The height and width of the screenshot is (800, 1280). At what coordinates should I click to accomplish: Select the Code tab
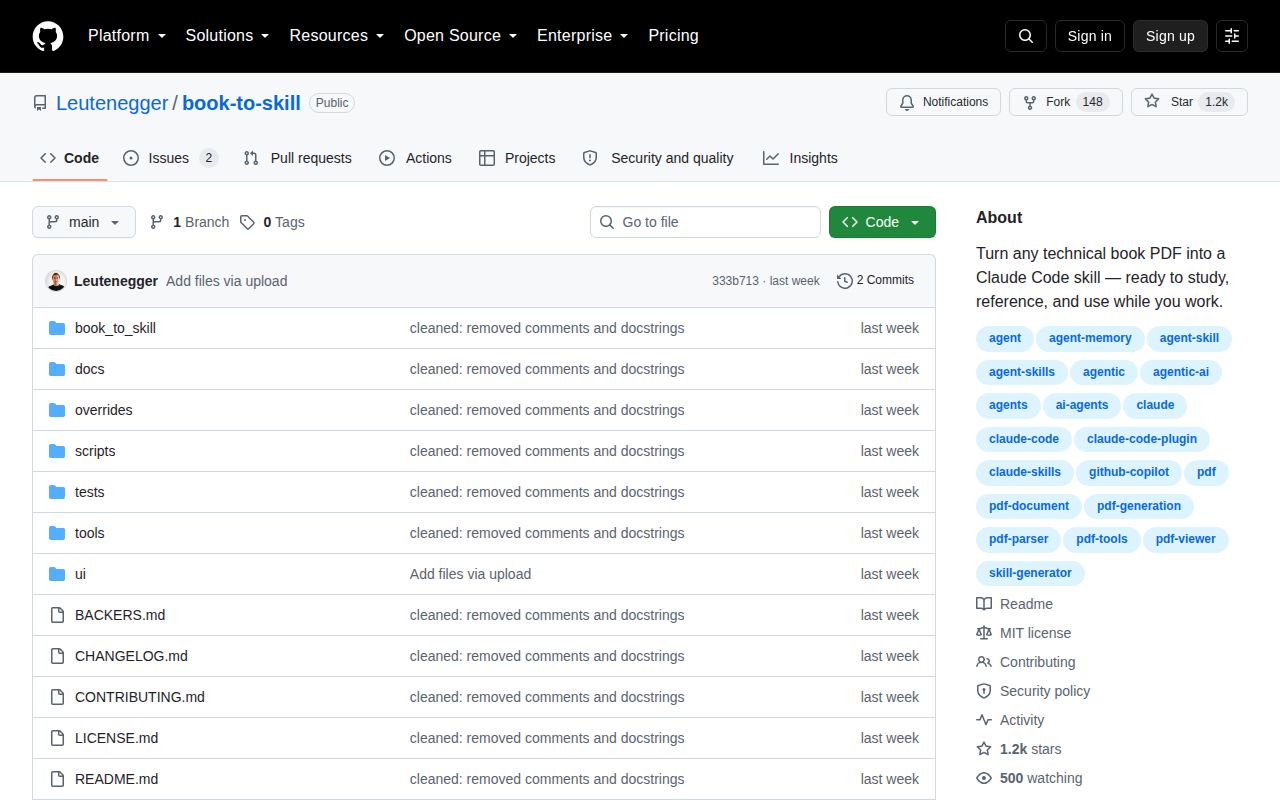coord(70,158)
